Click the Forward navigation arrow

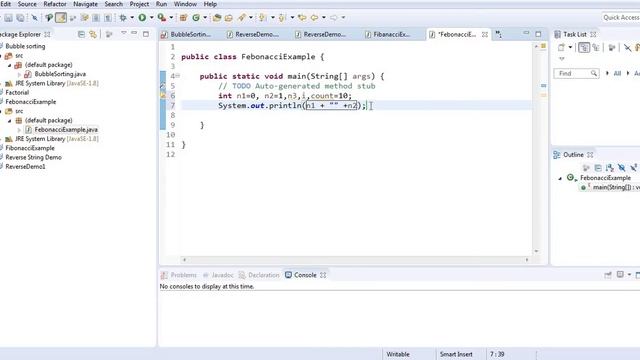(x=334, y=18)
